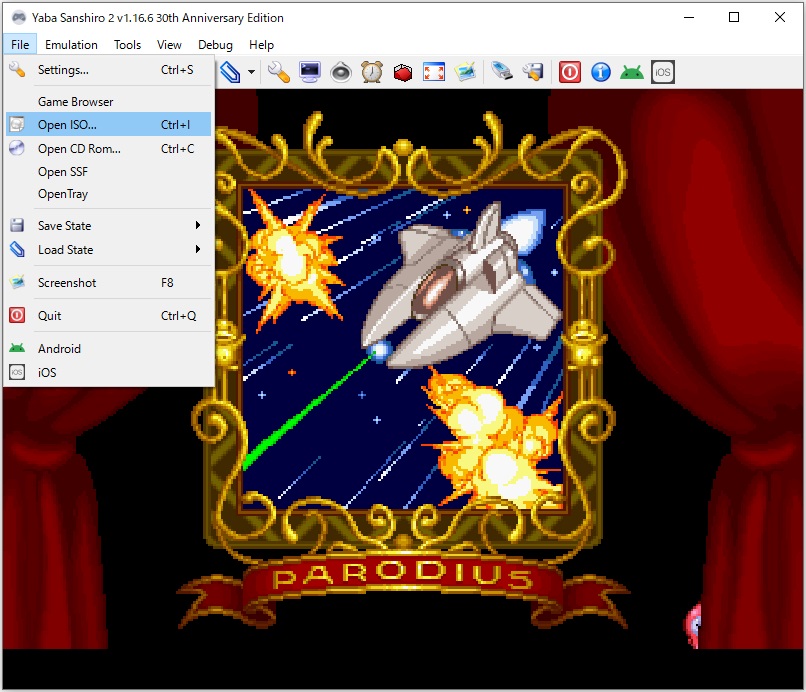The image size is (806, 692).
Task: Maximize the Yaba Sanshiro window
Action: [x=734, y=17]
